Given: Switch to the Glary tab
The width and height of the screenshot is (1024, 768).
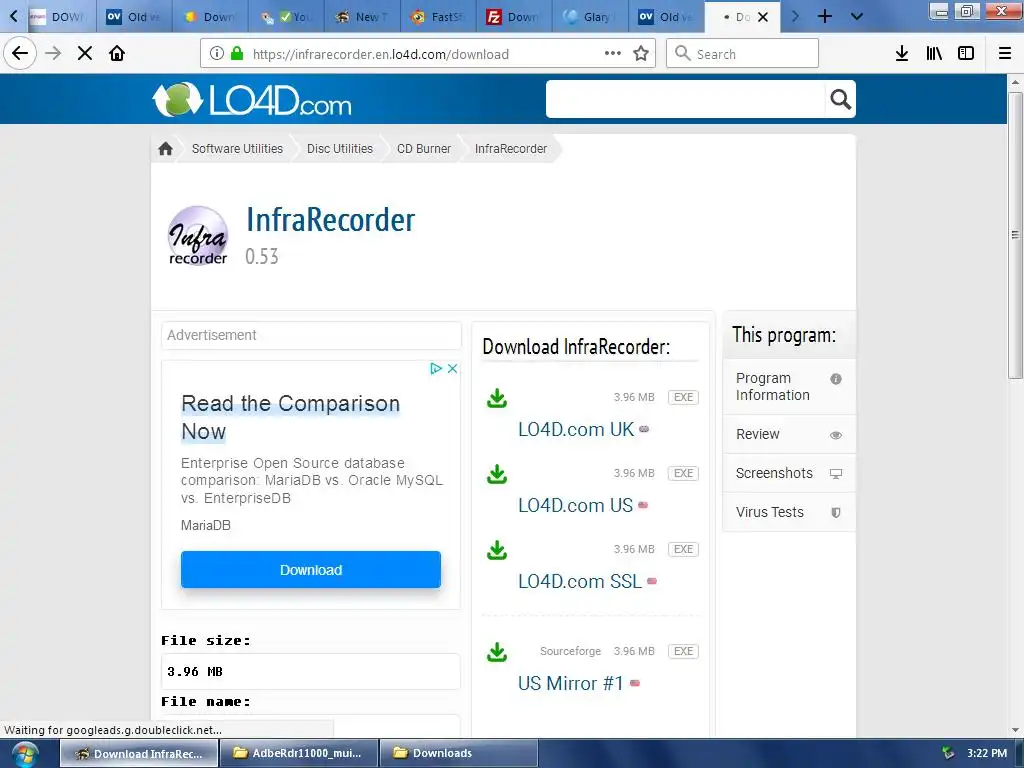Looking at the screenshot, I should (x=590, y=16).
